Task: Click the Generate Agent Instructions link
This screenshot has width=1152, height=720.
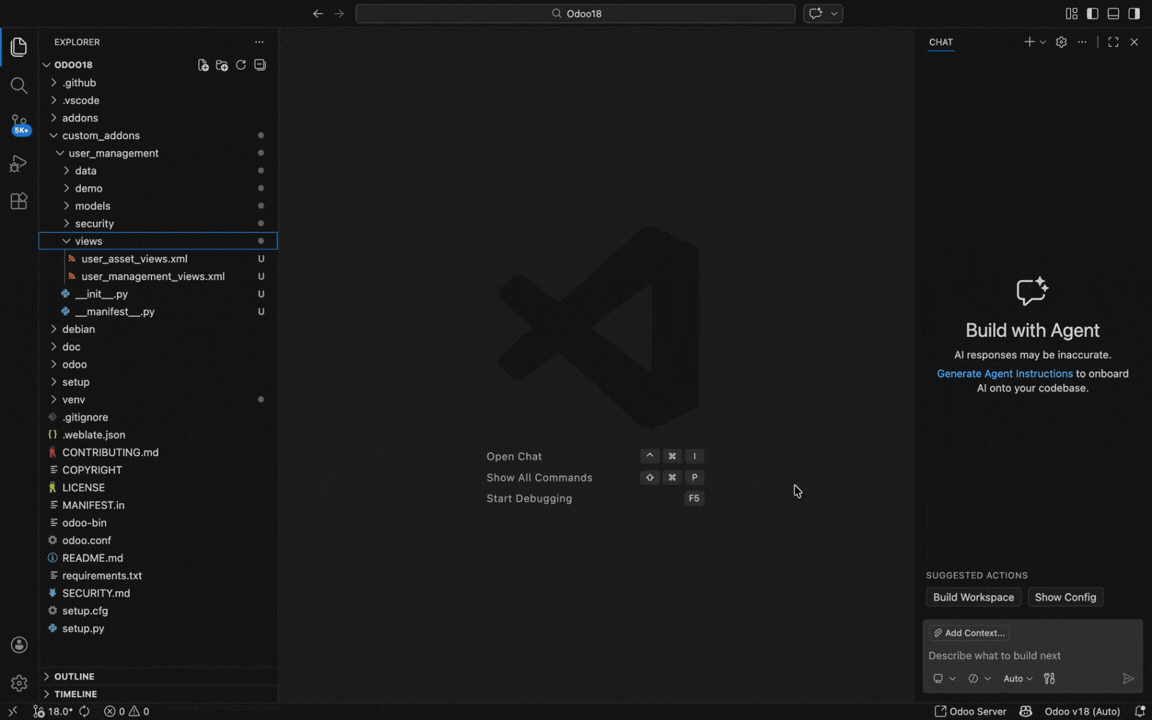Action: coord(1004,374)
